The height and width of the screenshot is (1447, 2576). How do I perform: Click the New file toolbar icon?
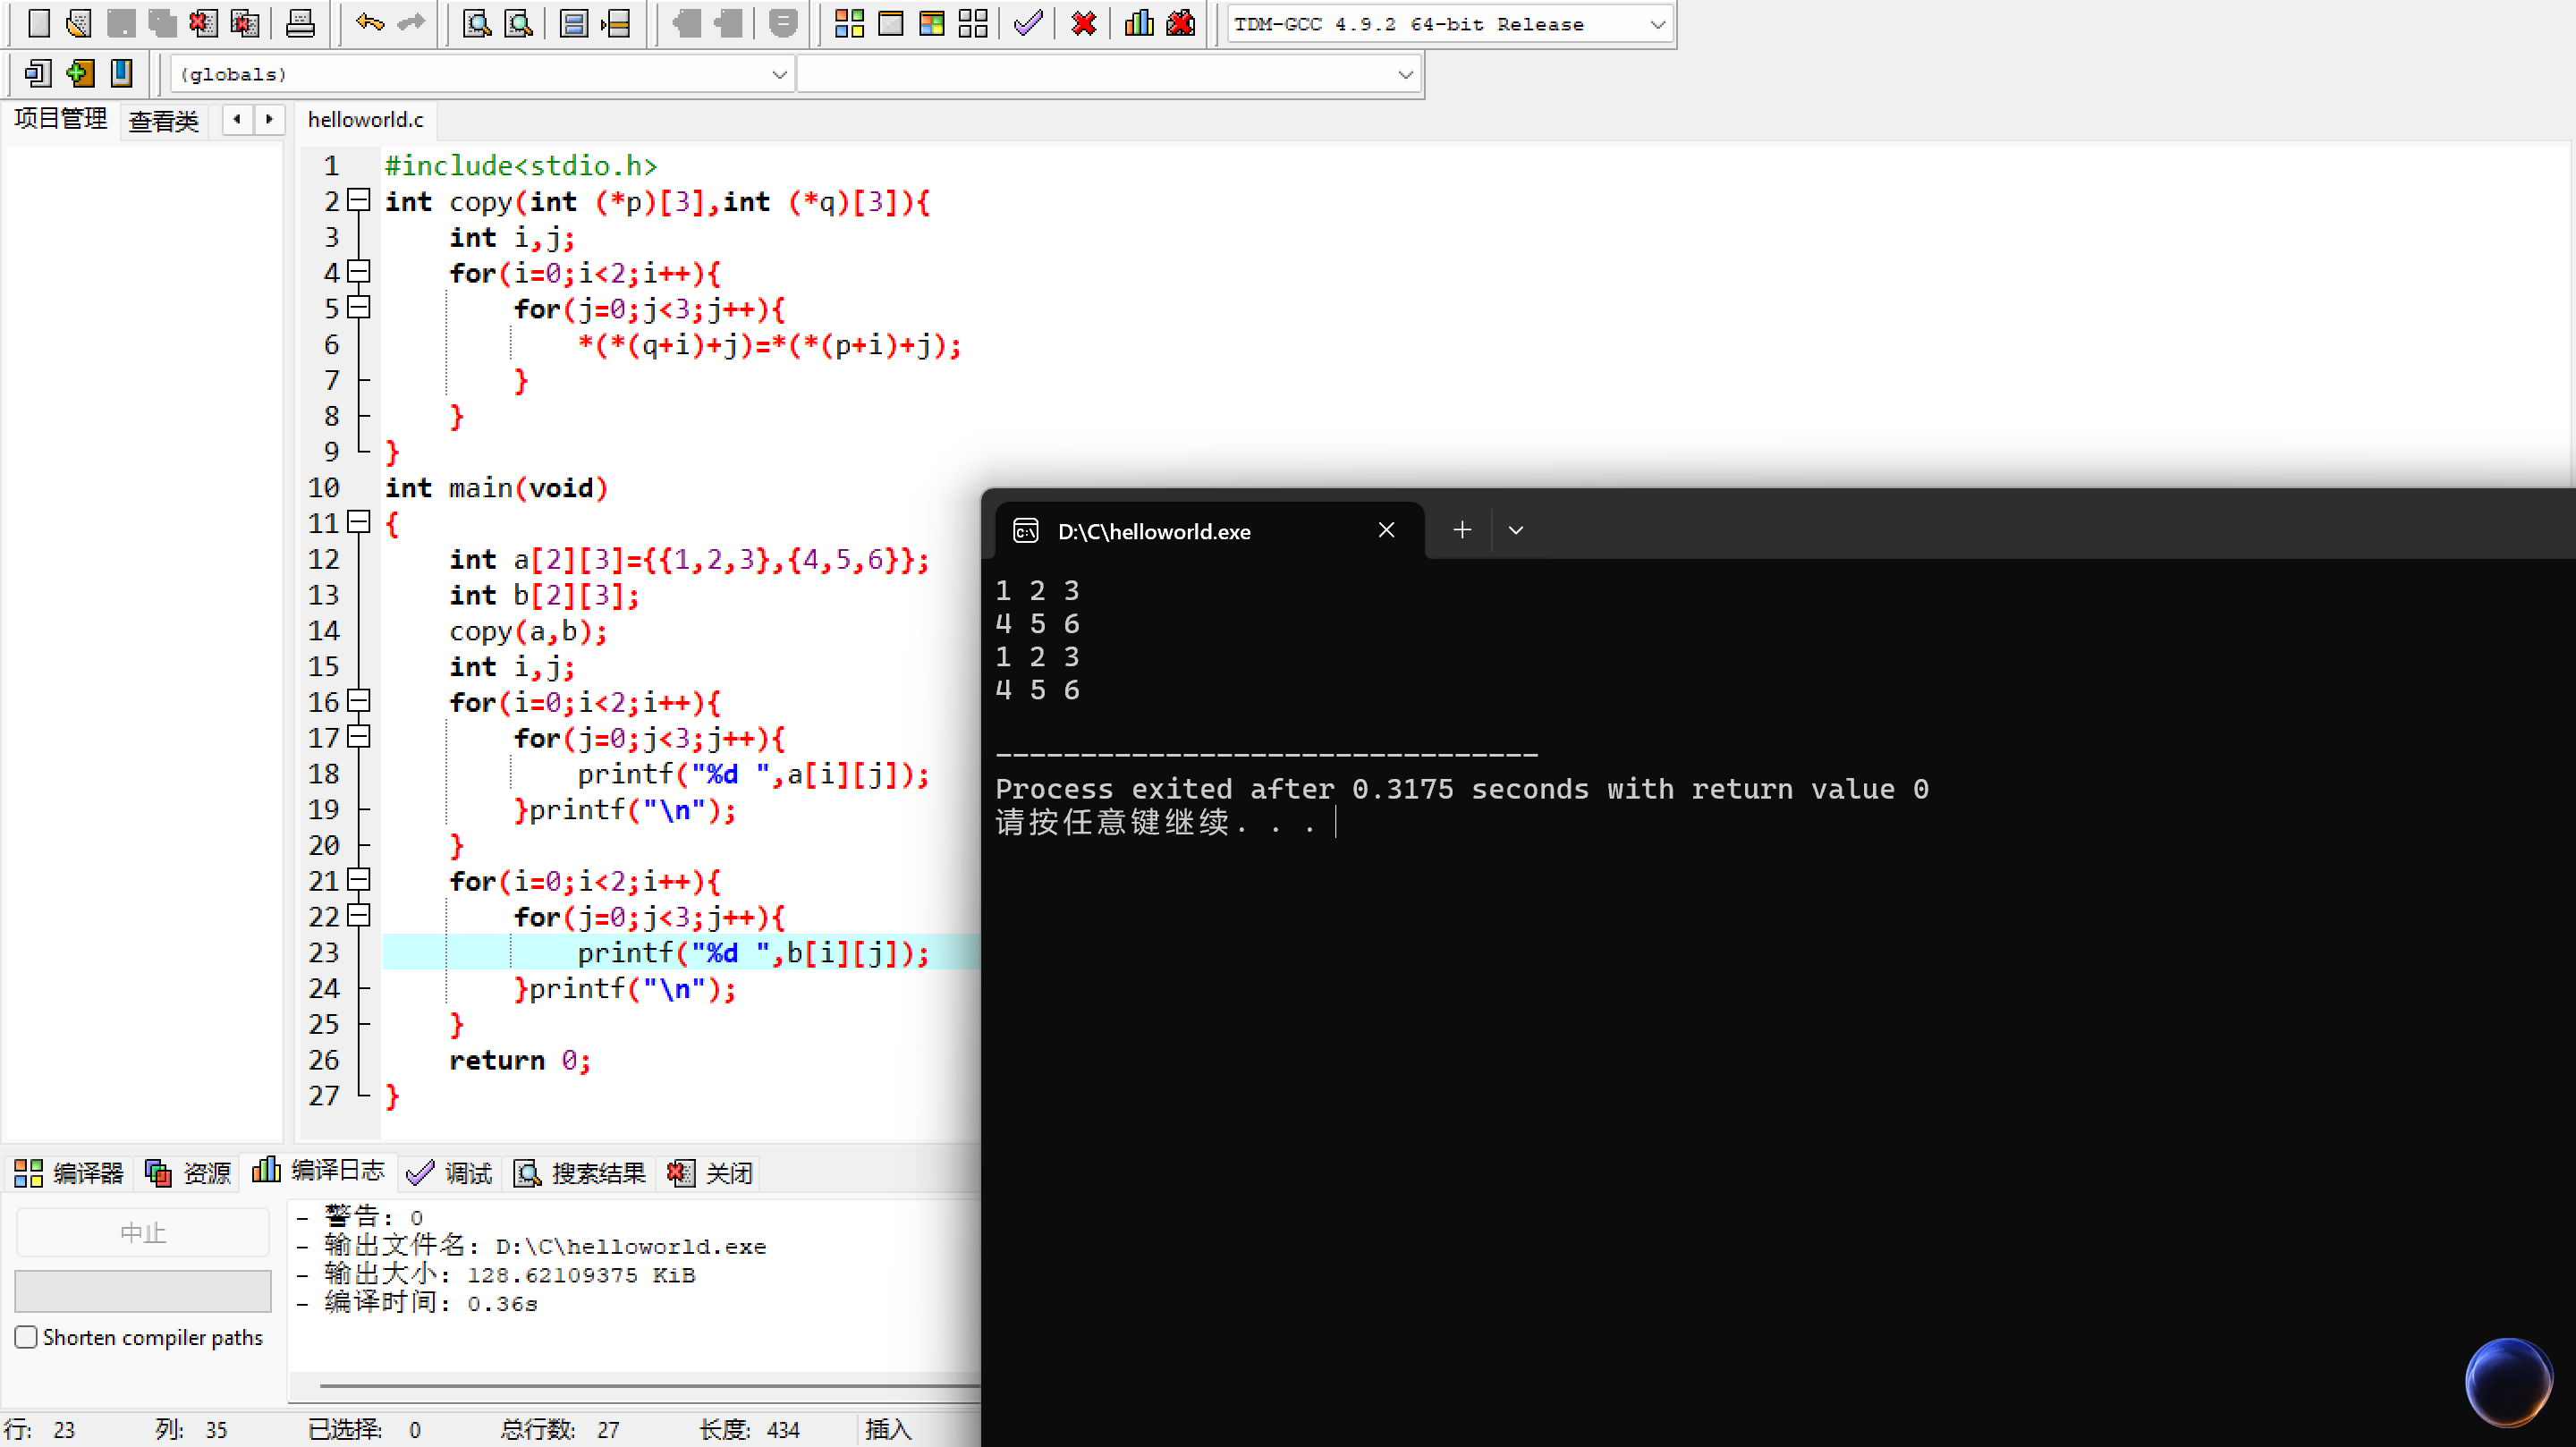tap(38, 22)
